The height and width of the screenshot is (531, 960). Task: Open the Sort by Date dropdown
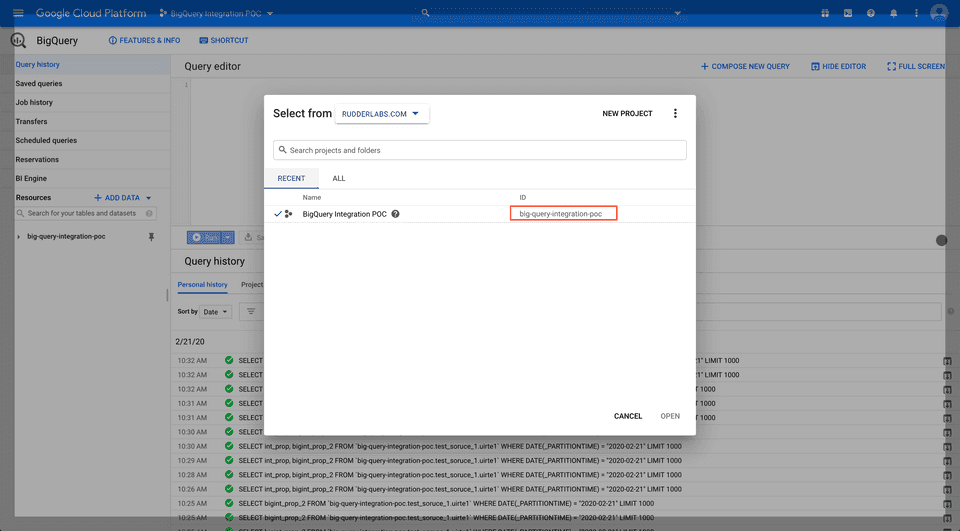(x=217, y=312)
